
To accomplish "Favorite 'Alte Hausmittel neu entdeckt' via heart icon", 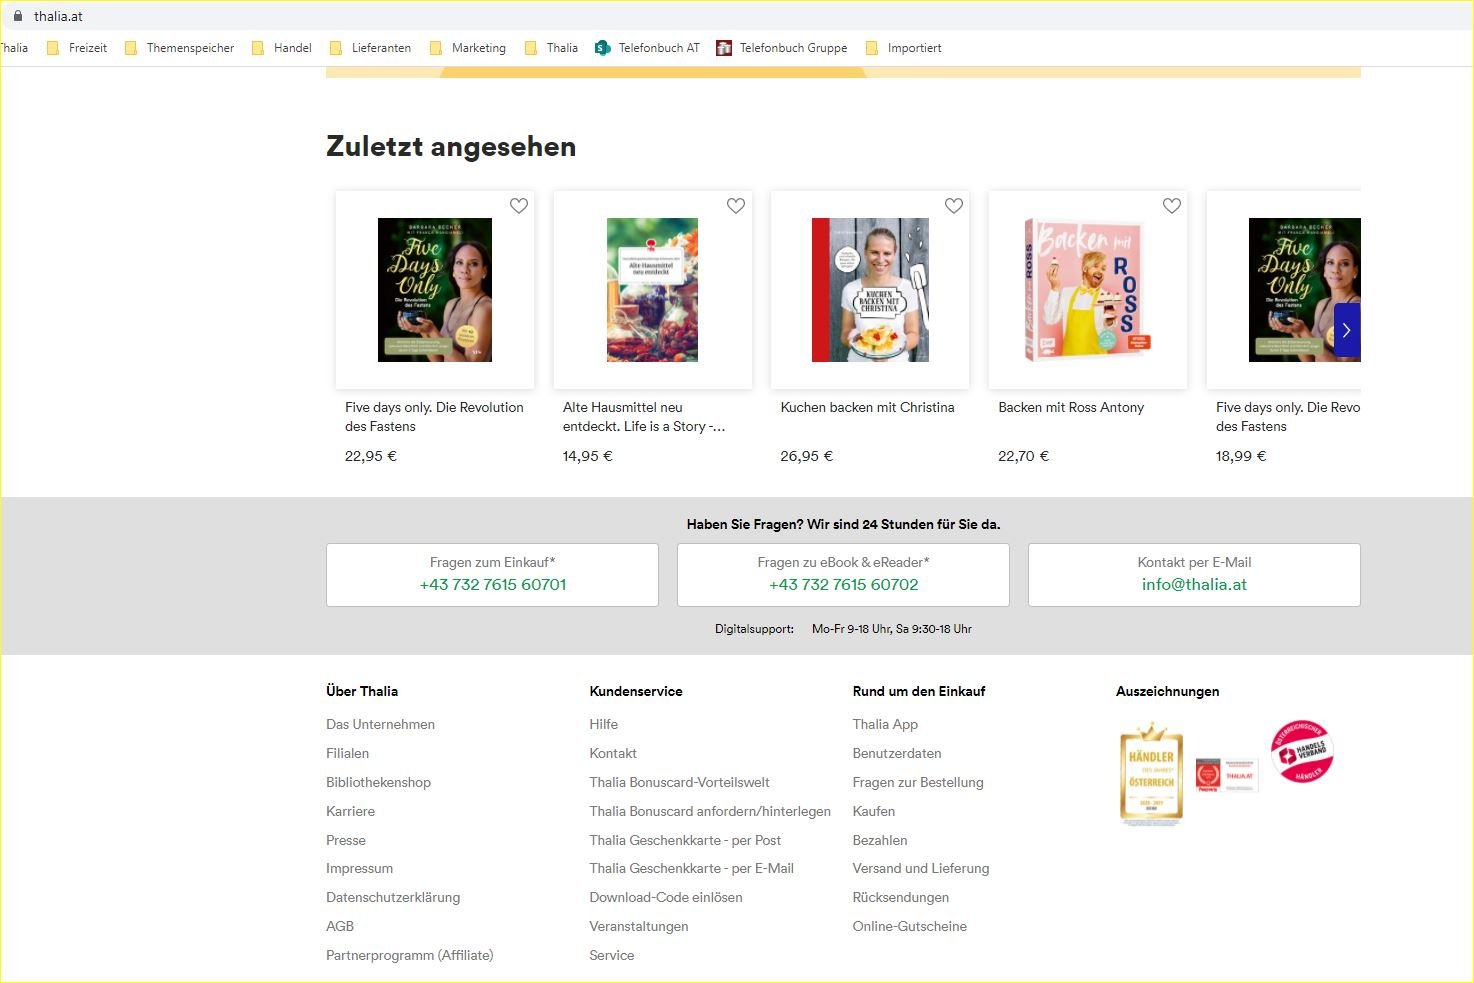I will (x=736, y=206).
